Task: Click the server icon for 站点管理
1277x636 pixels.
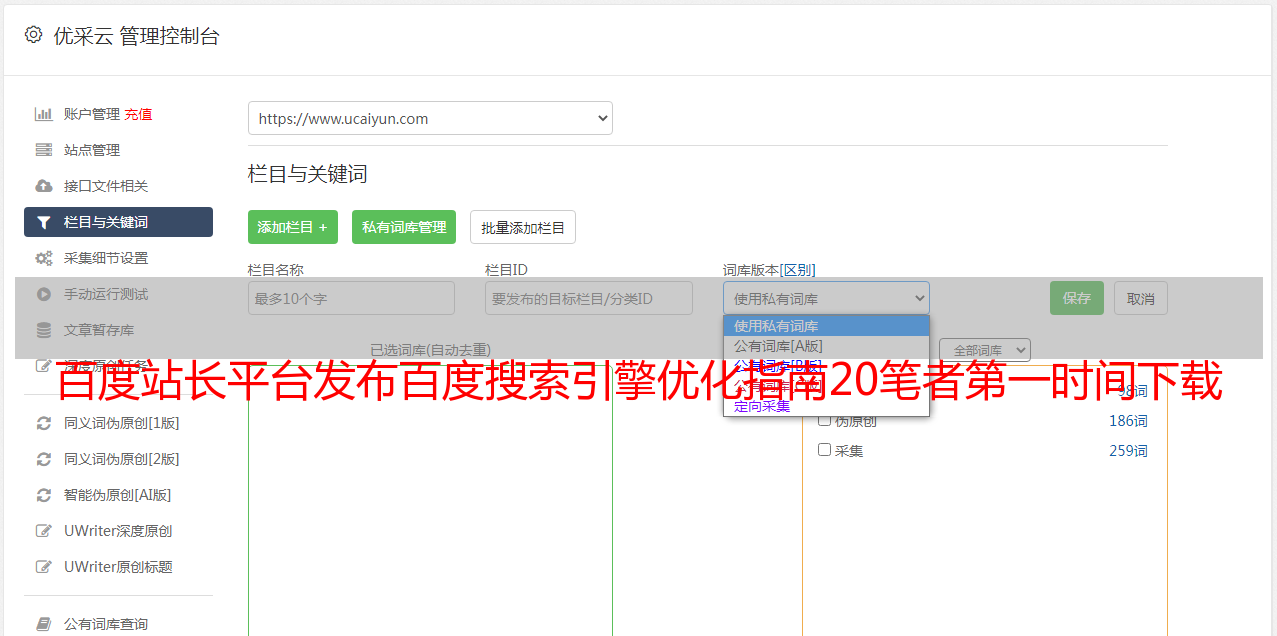Action: (x=44, y=150)
